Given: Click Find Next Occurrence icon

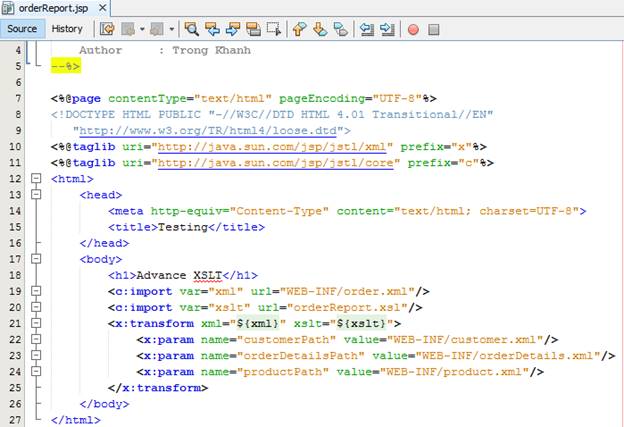Looking at the screenshot, I should (x=233, y=29).
